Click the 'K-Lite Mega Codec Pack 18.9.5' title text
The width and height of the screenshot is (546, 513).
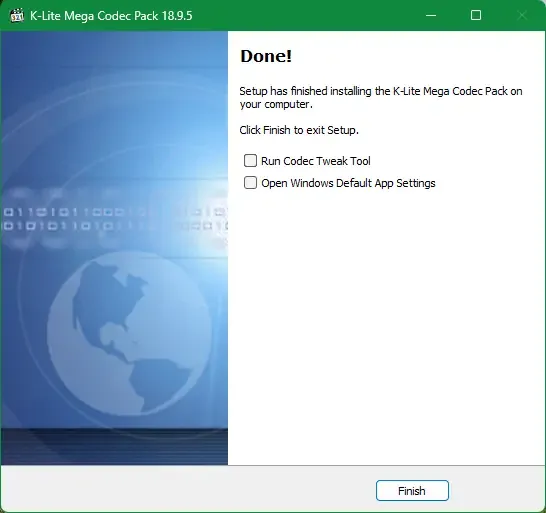pyautogui.click(x=111, y=16)
